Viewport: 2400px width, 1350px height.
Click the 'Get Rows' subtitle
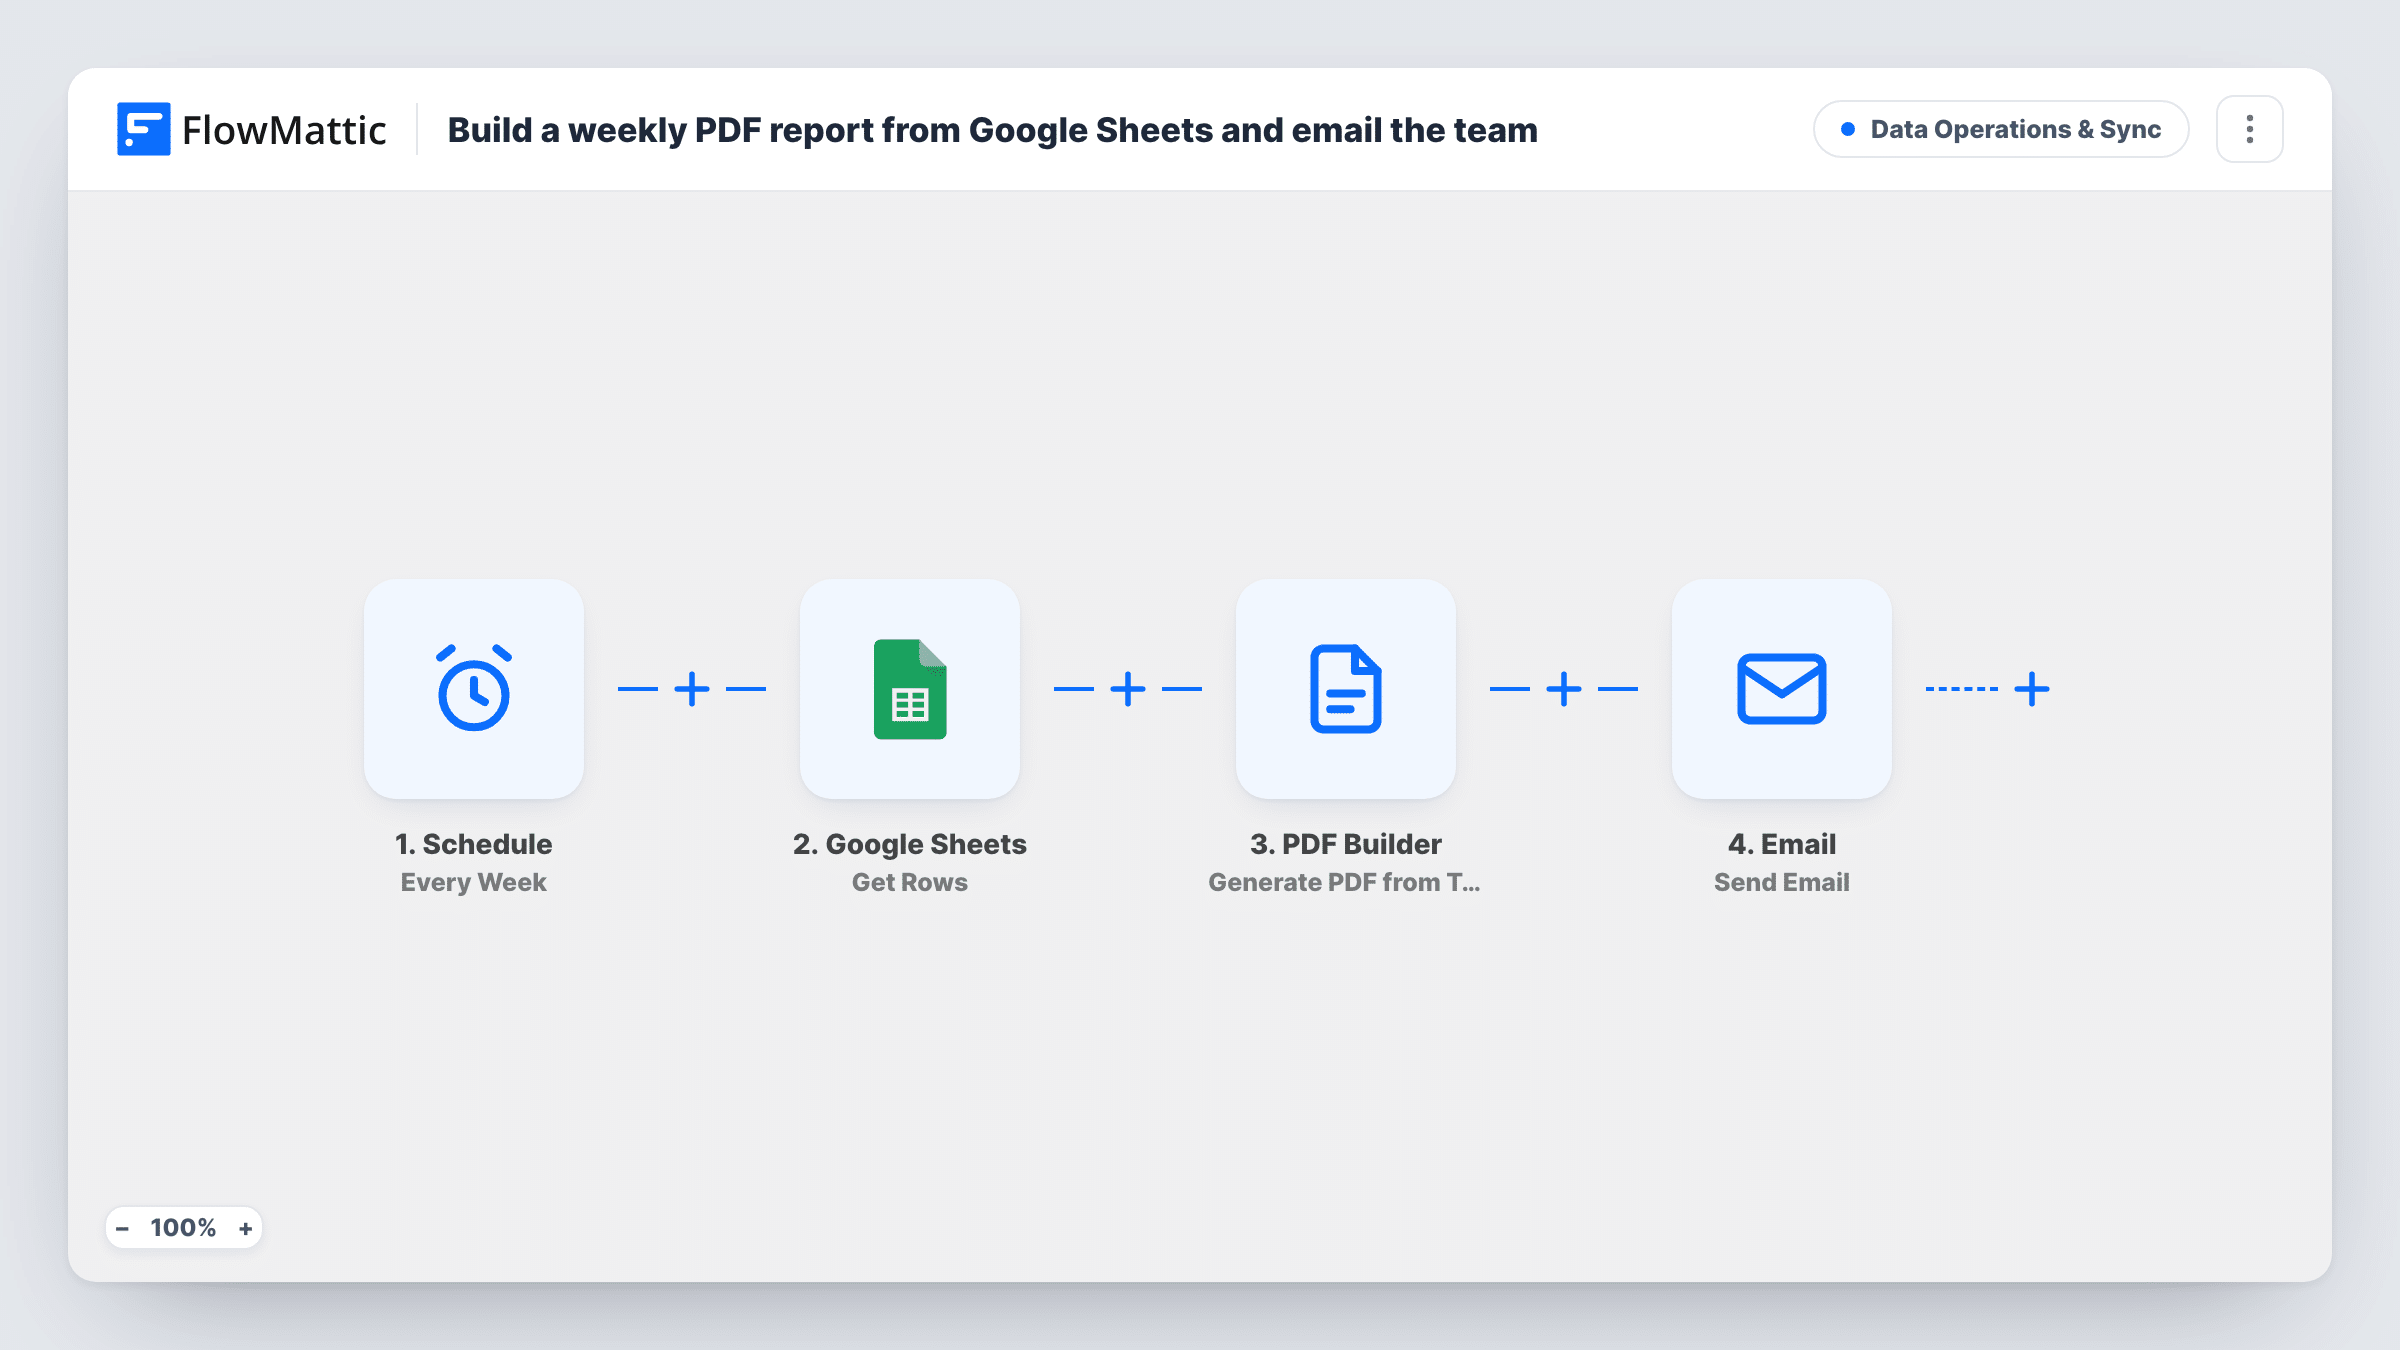pyautogui.click(x=910, y=882)
